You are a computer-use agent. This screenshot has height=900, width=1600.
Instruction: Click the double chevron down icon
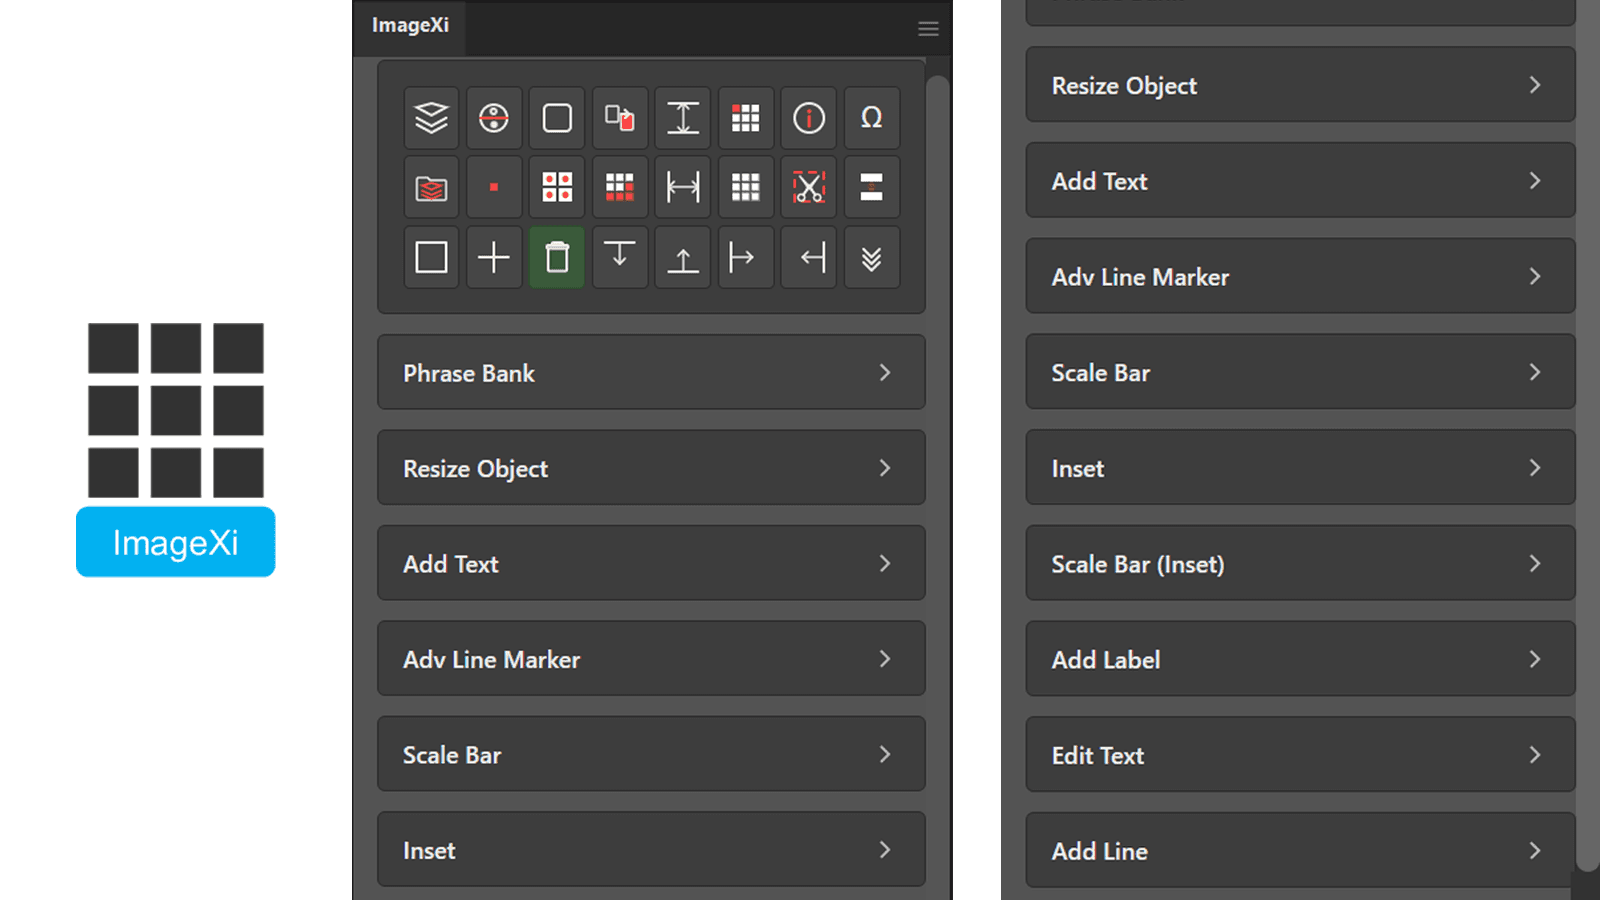point(872,257)
